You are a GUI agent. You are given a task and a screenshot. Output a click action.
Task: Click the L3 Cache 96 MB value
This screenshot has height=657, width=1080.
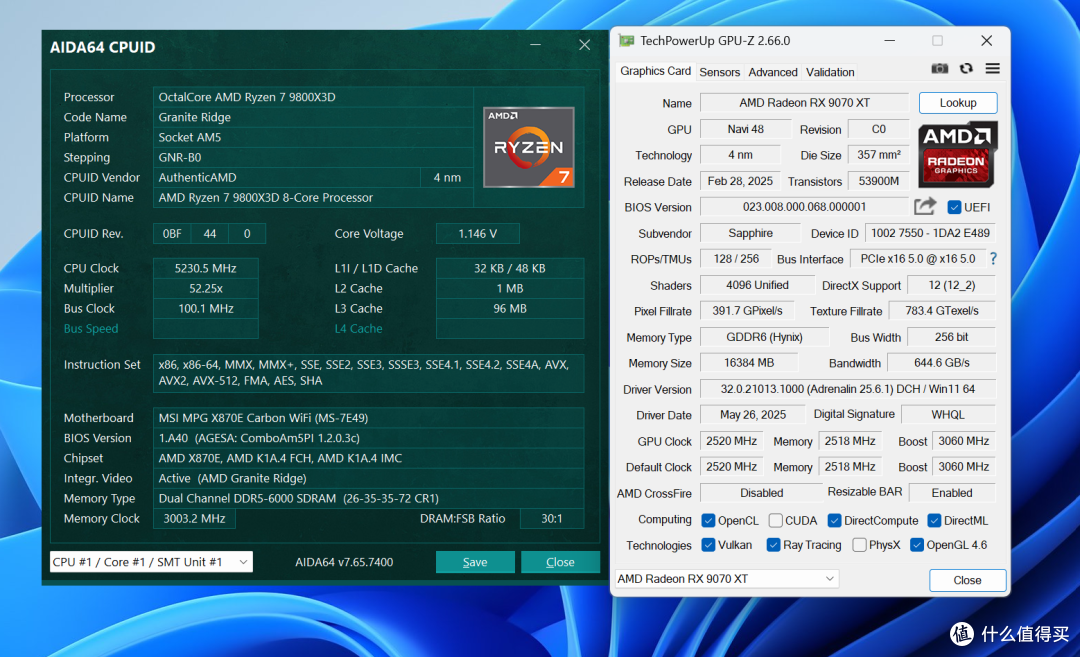pyautogui.click(x=510, y=309)
